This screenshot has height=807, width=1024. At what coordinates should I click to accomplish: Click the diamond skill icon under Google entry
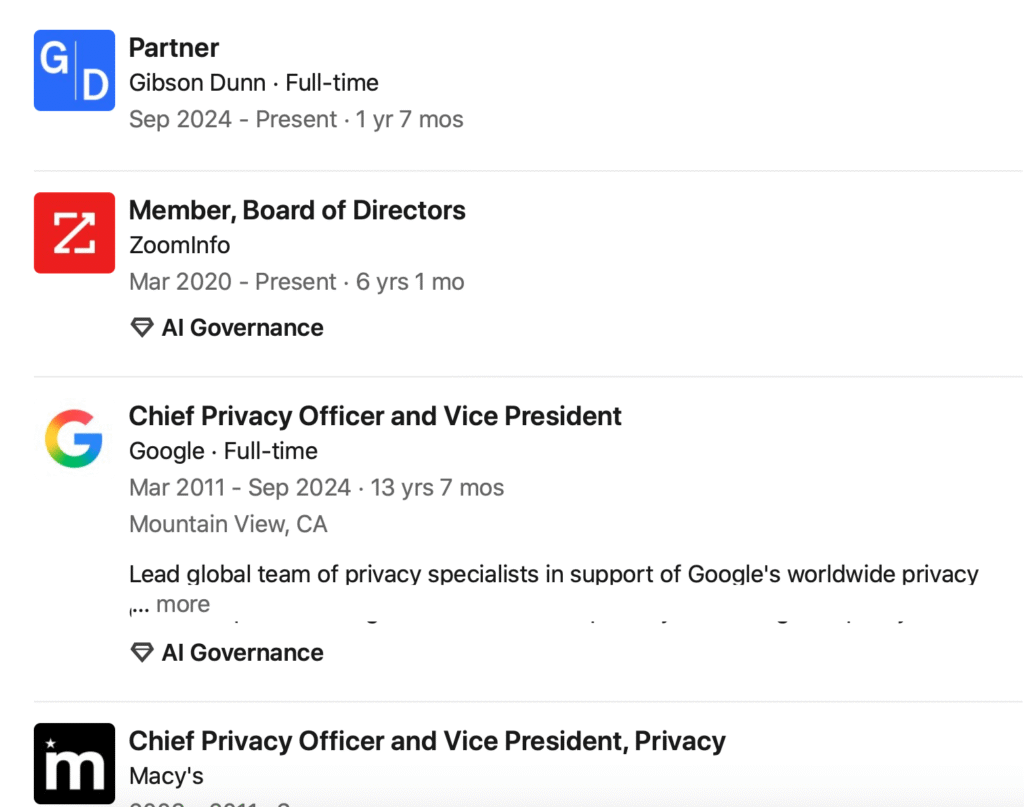click(x=142, y=653)
